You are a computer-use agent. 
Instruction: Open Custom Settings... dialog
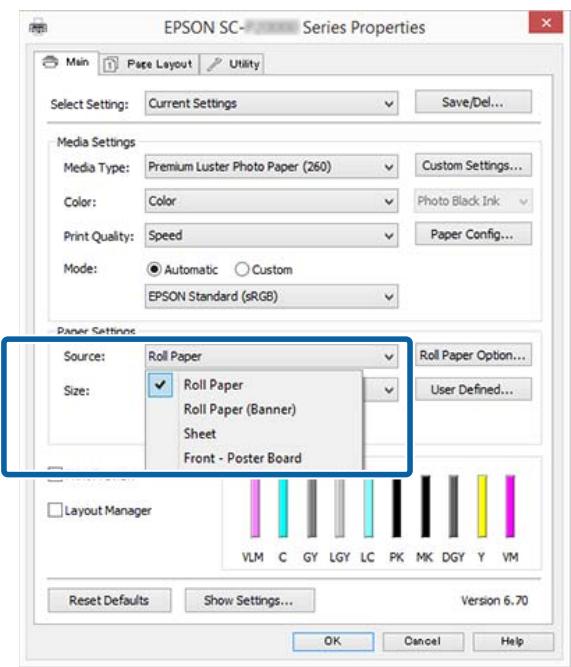[x=473, y=165]
